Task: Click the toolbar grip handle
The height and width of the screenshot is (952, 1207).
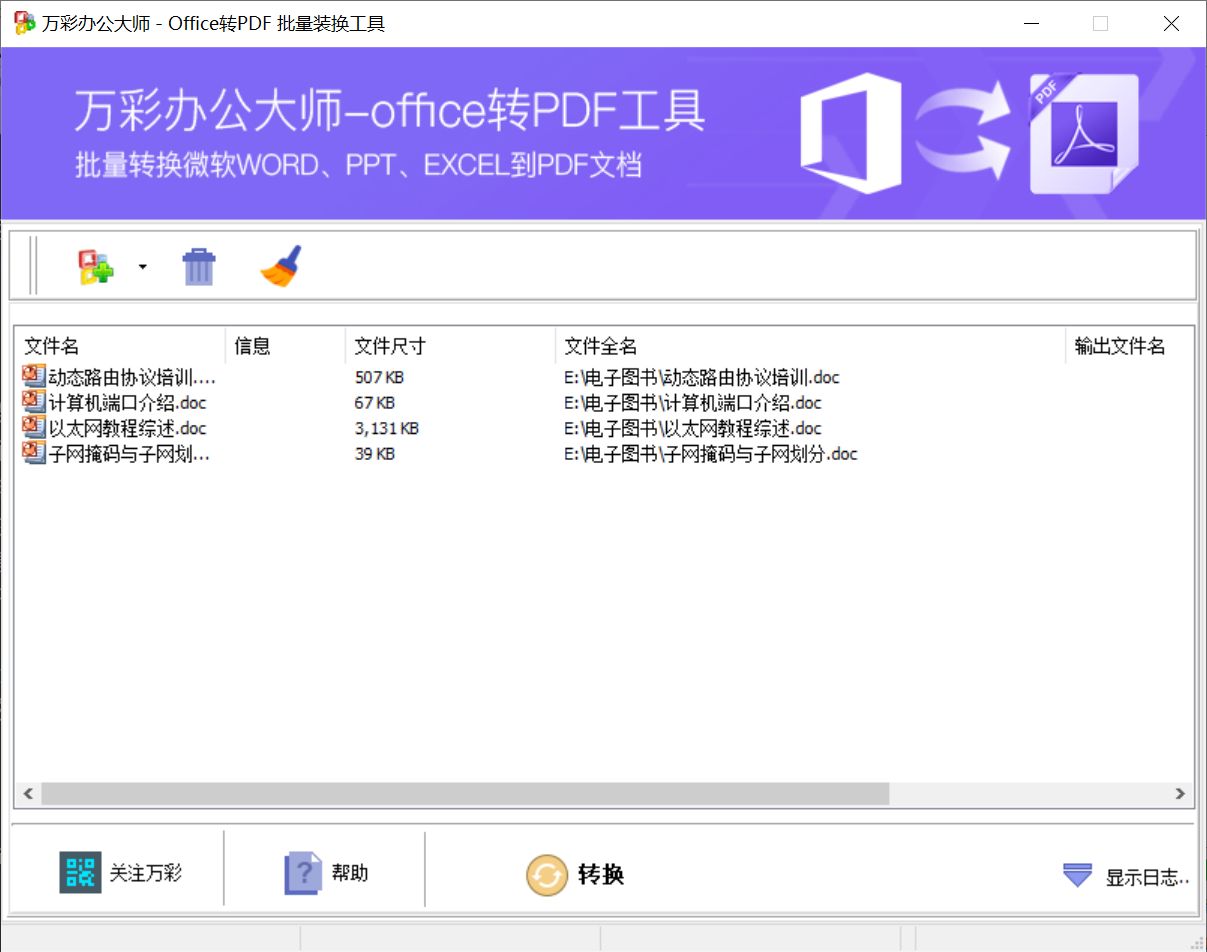Action: [33, 266]
